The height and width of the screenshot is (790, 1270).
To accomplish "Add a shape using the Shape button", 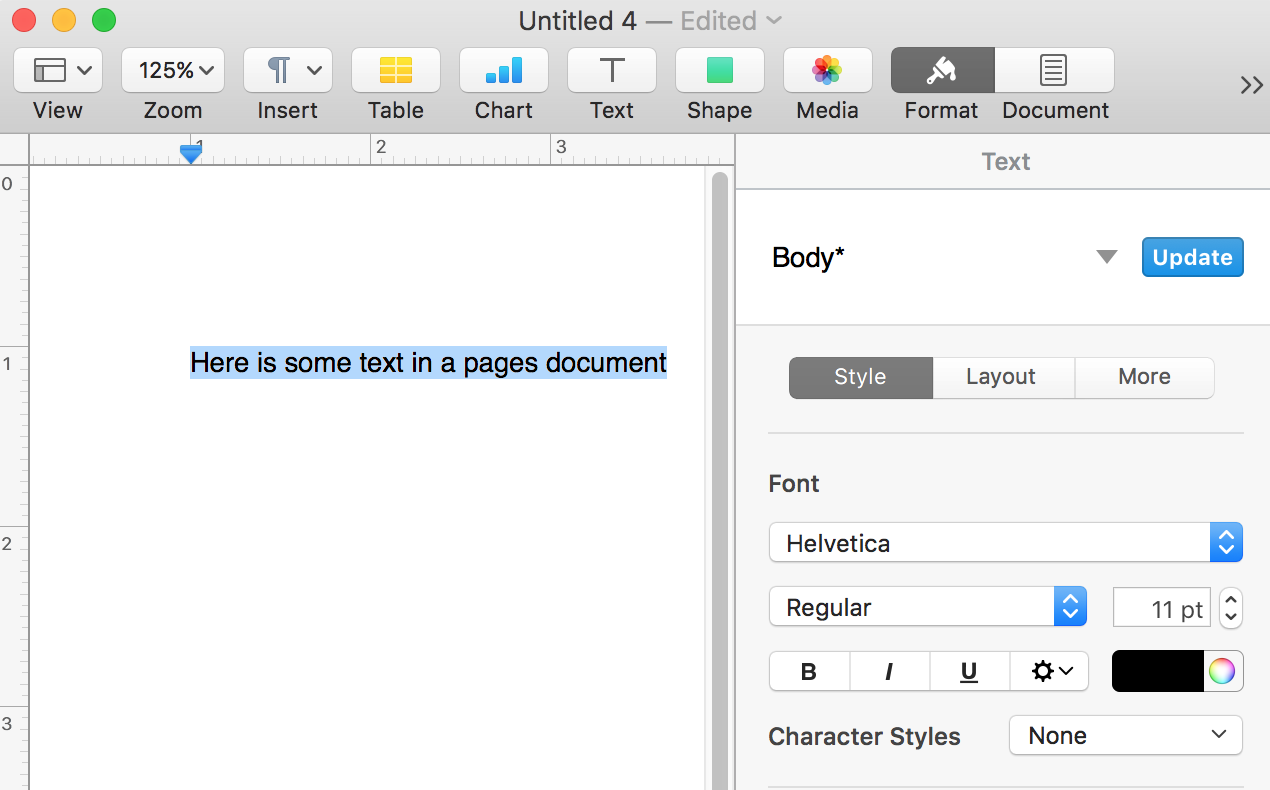I will pyautogui.click(x=720, y=70).
